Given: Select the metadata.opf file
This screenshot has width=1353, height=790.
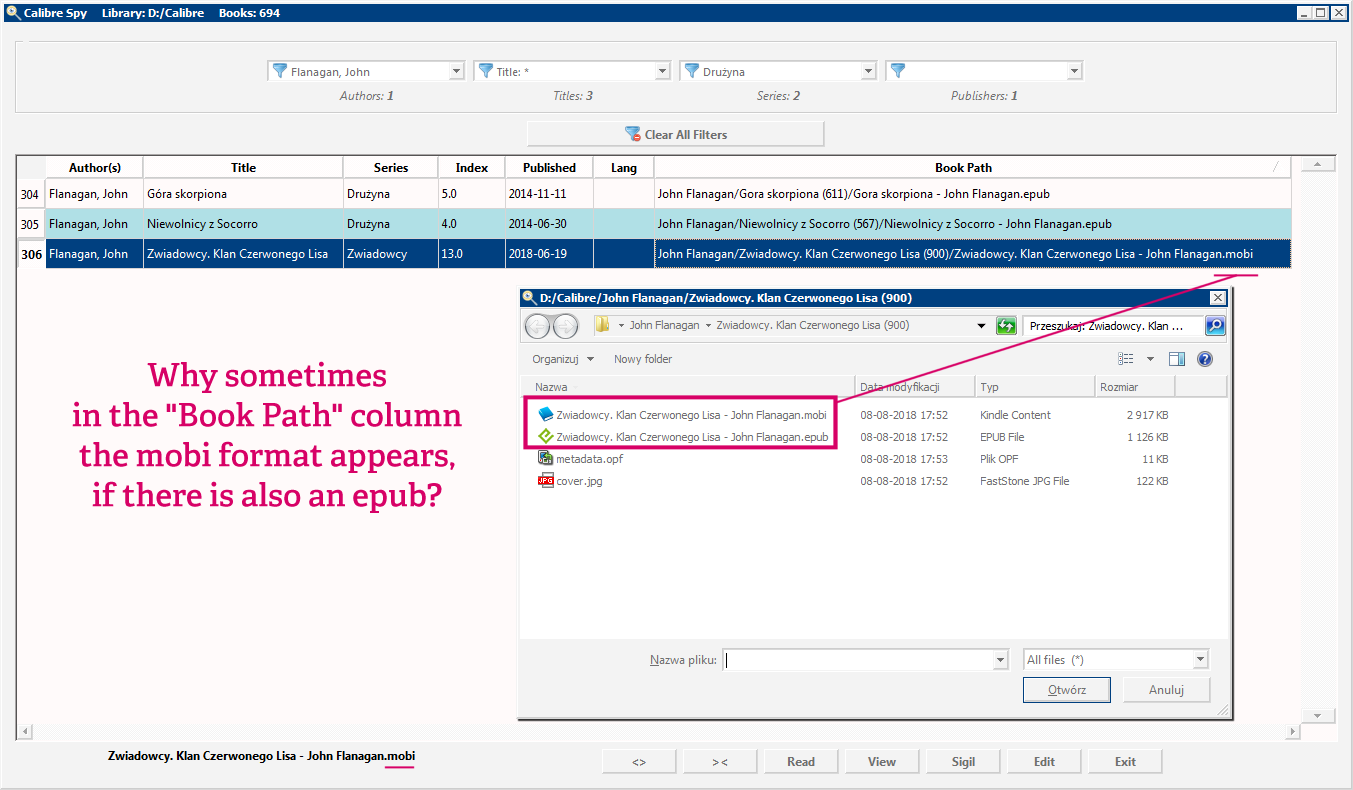Looking at the screenshot, I should pos(580,459).
